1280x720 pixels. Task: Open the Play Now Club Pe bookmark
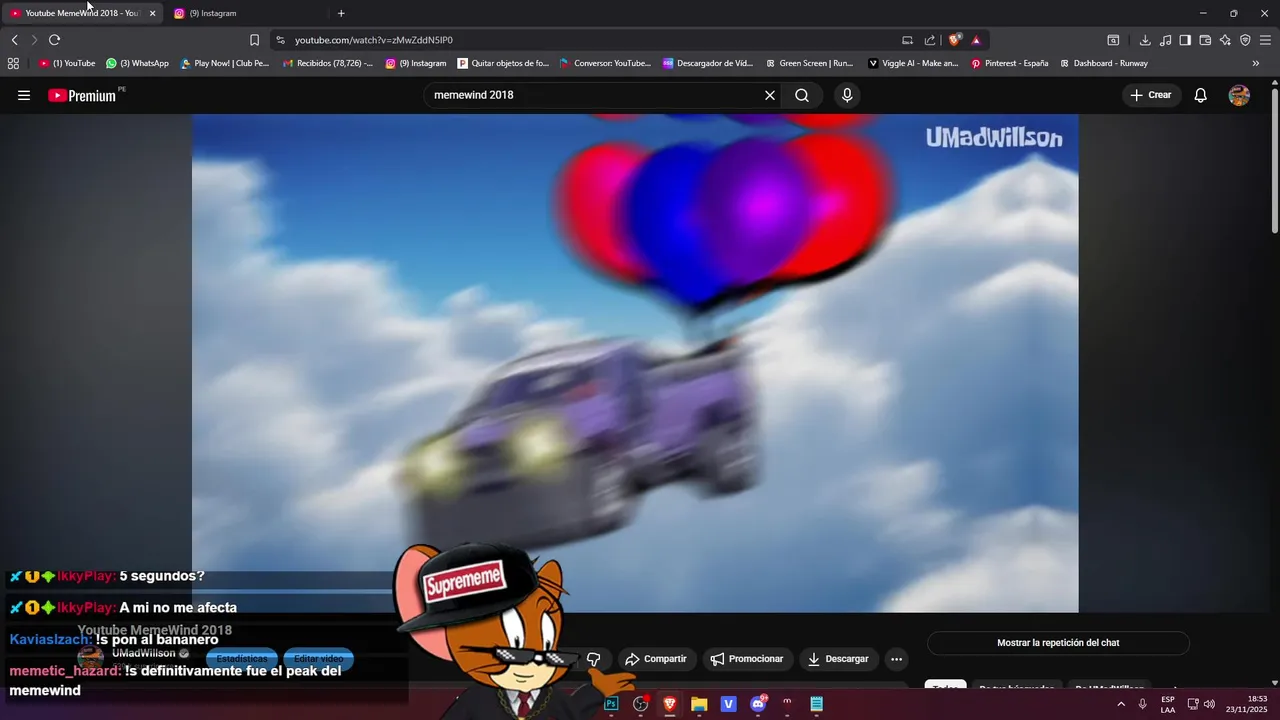225,63
